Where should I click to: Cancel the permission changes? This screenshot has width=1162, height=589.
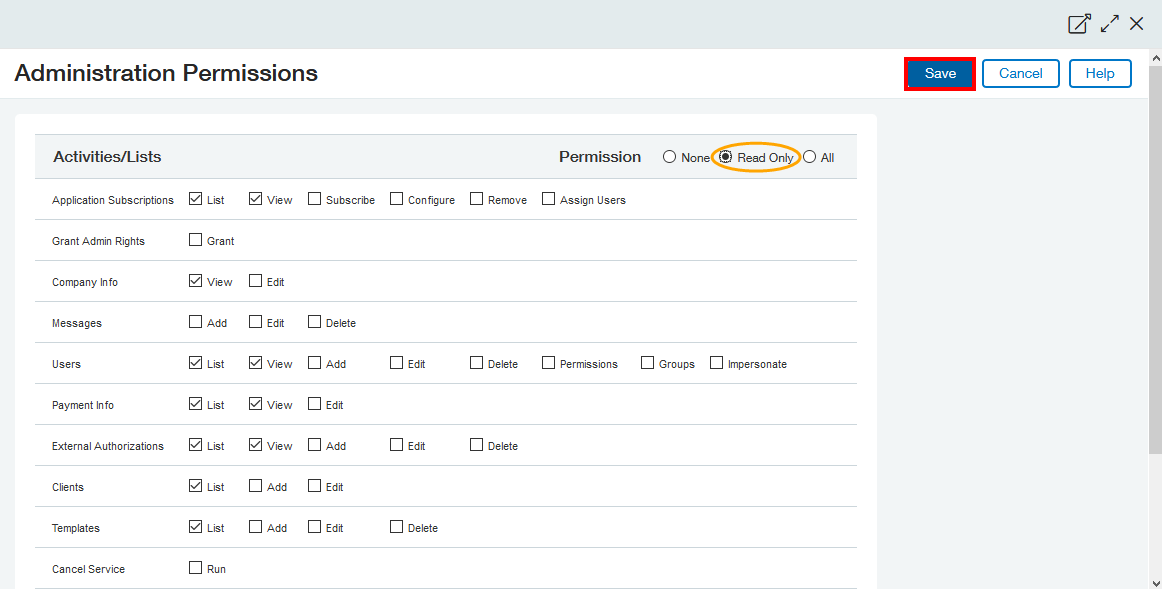coord(1020,74)
